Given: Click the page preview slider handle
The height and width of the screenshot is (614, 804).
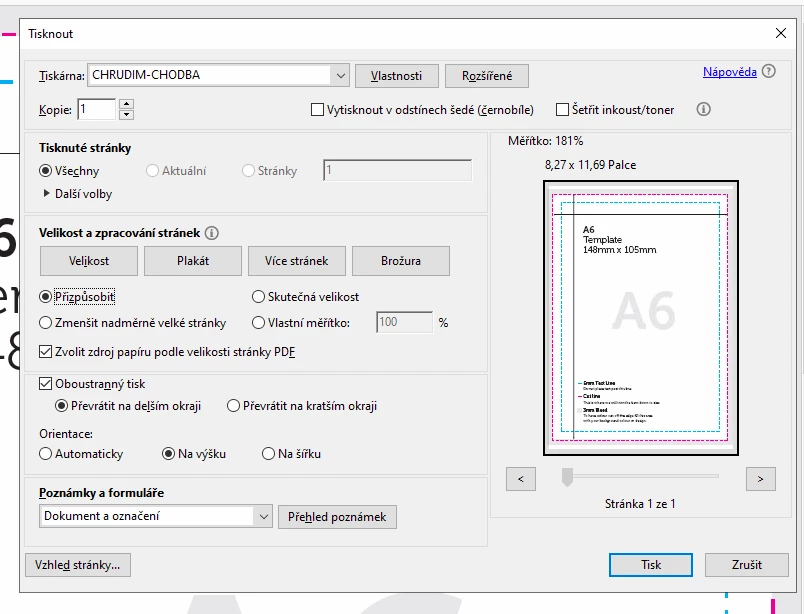Looking at the screenshot, I should tap(567, 477).
